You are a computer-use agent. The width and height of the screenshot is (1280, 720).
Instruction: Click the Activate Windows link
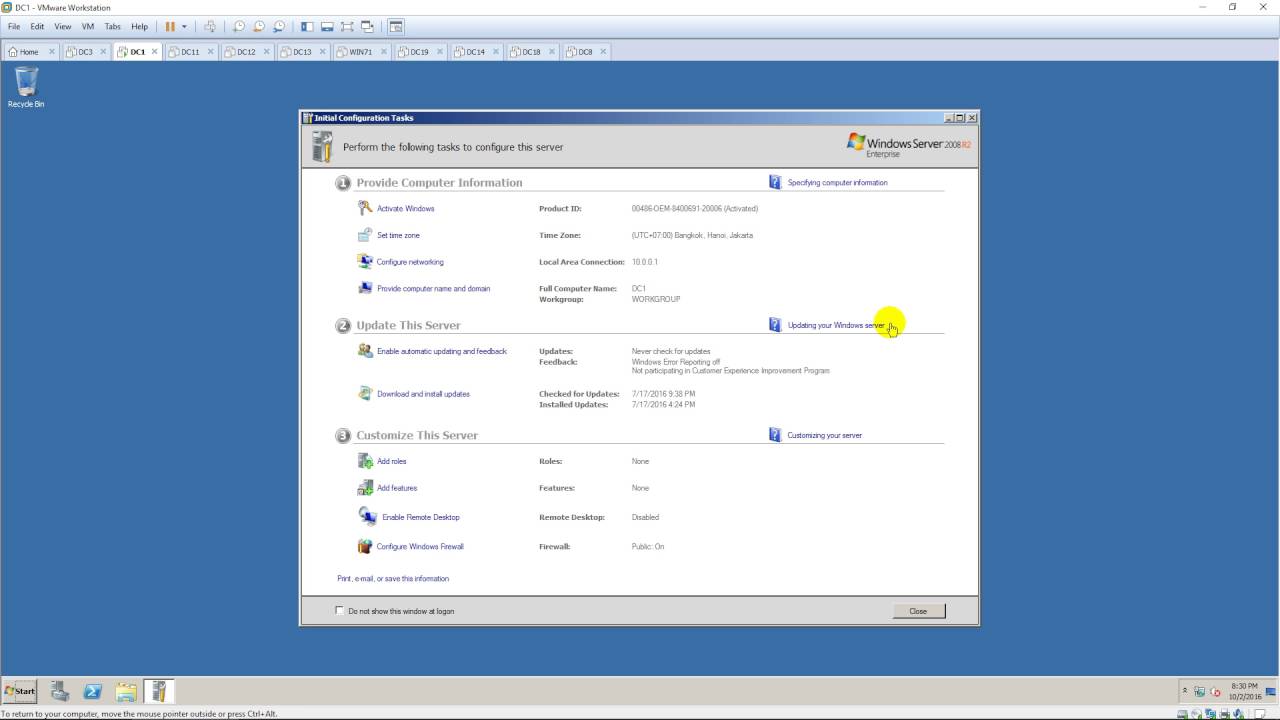coord(405,209)
